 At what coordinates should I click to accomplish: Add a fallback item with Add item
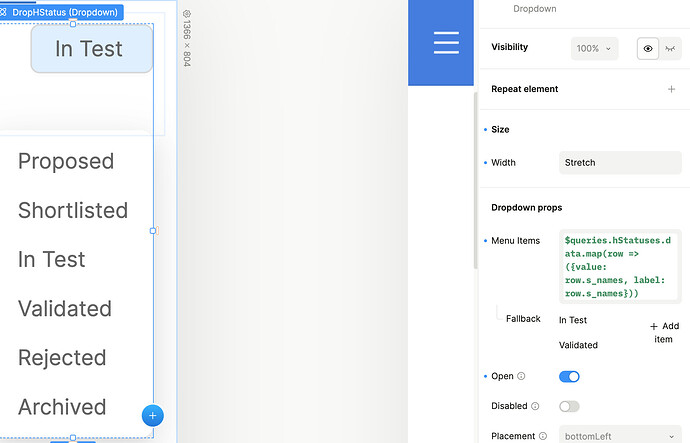pyautogui.click(x=664, y=333)
